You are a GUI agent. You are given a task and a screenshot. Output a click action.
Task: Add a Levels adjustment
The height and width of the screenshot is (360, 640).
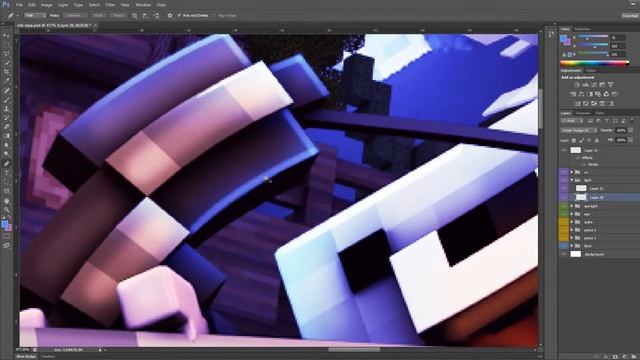[x=585, y=84]
